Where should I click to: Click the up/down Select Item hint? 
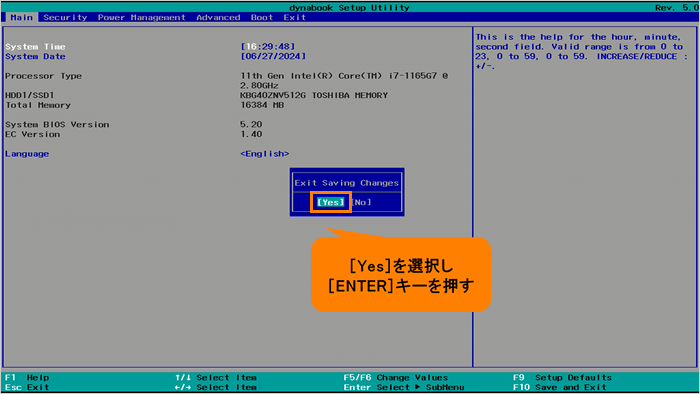(216, 377)
